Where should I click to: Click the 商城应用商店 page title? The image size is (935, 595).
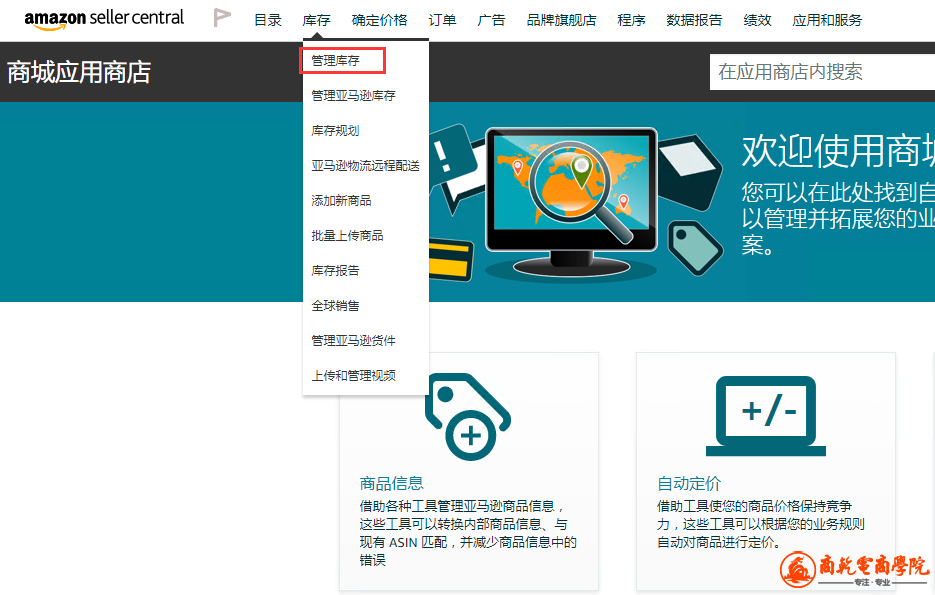pyautogui.click(x=79, y=72)
